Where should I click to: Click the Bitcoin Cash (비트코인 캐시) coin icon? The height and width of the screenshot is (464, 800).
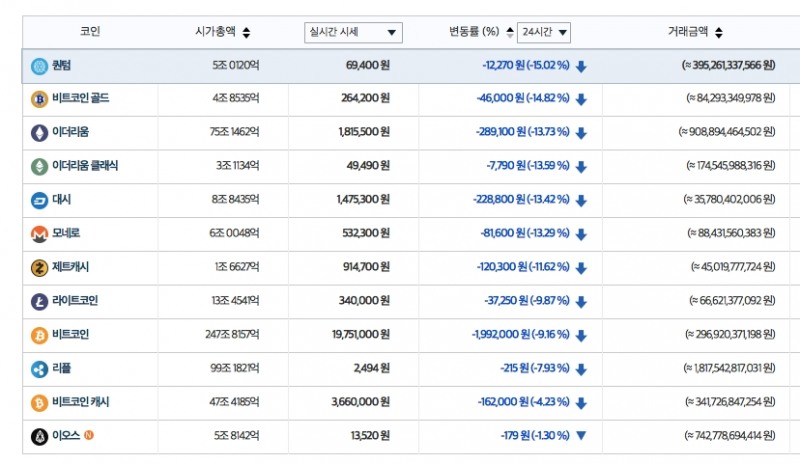39,402
